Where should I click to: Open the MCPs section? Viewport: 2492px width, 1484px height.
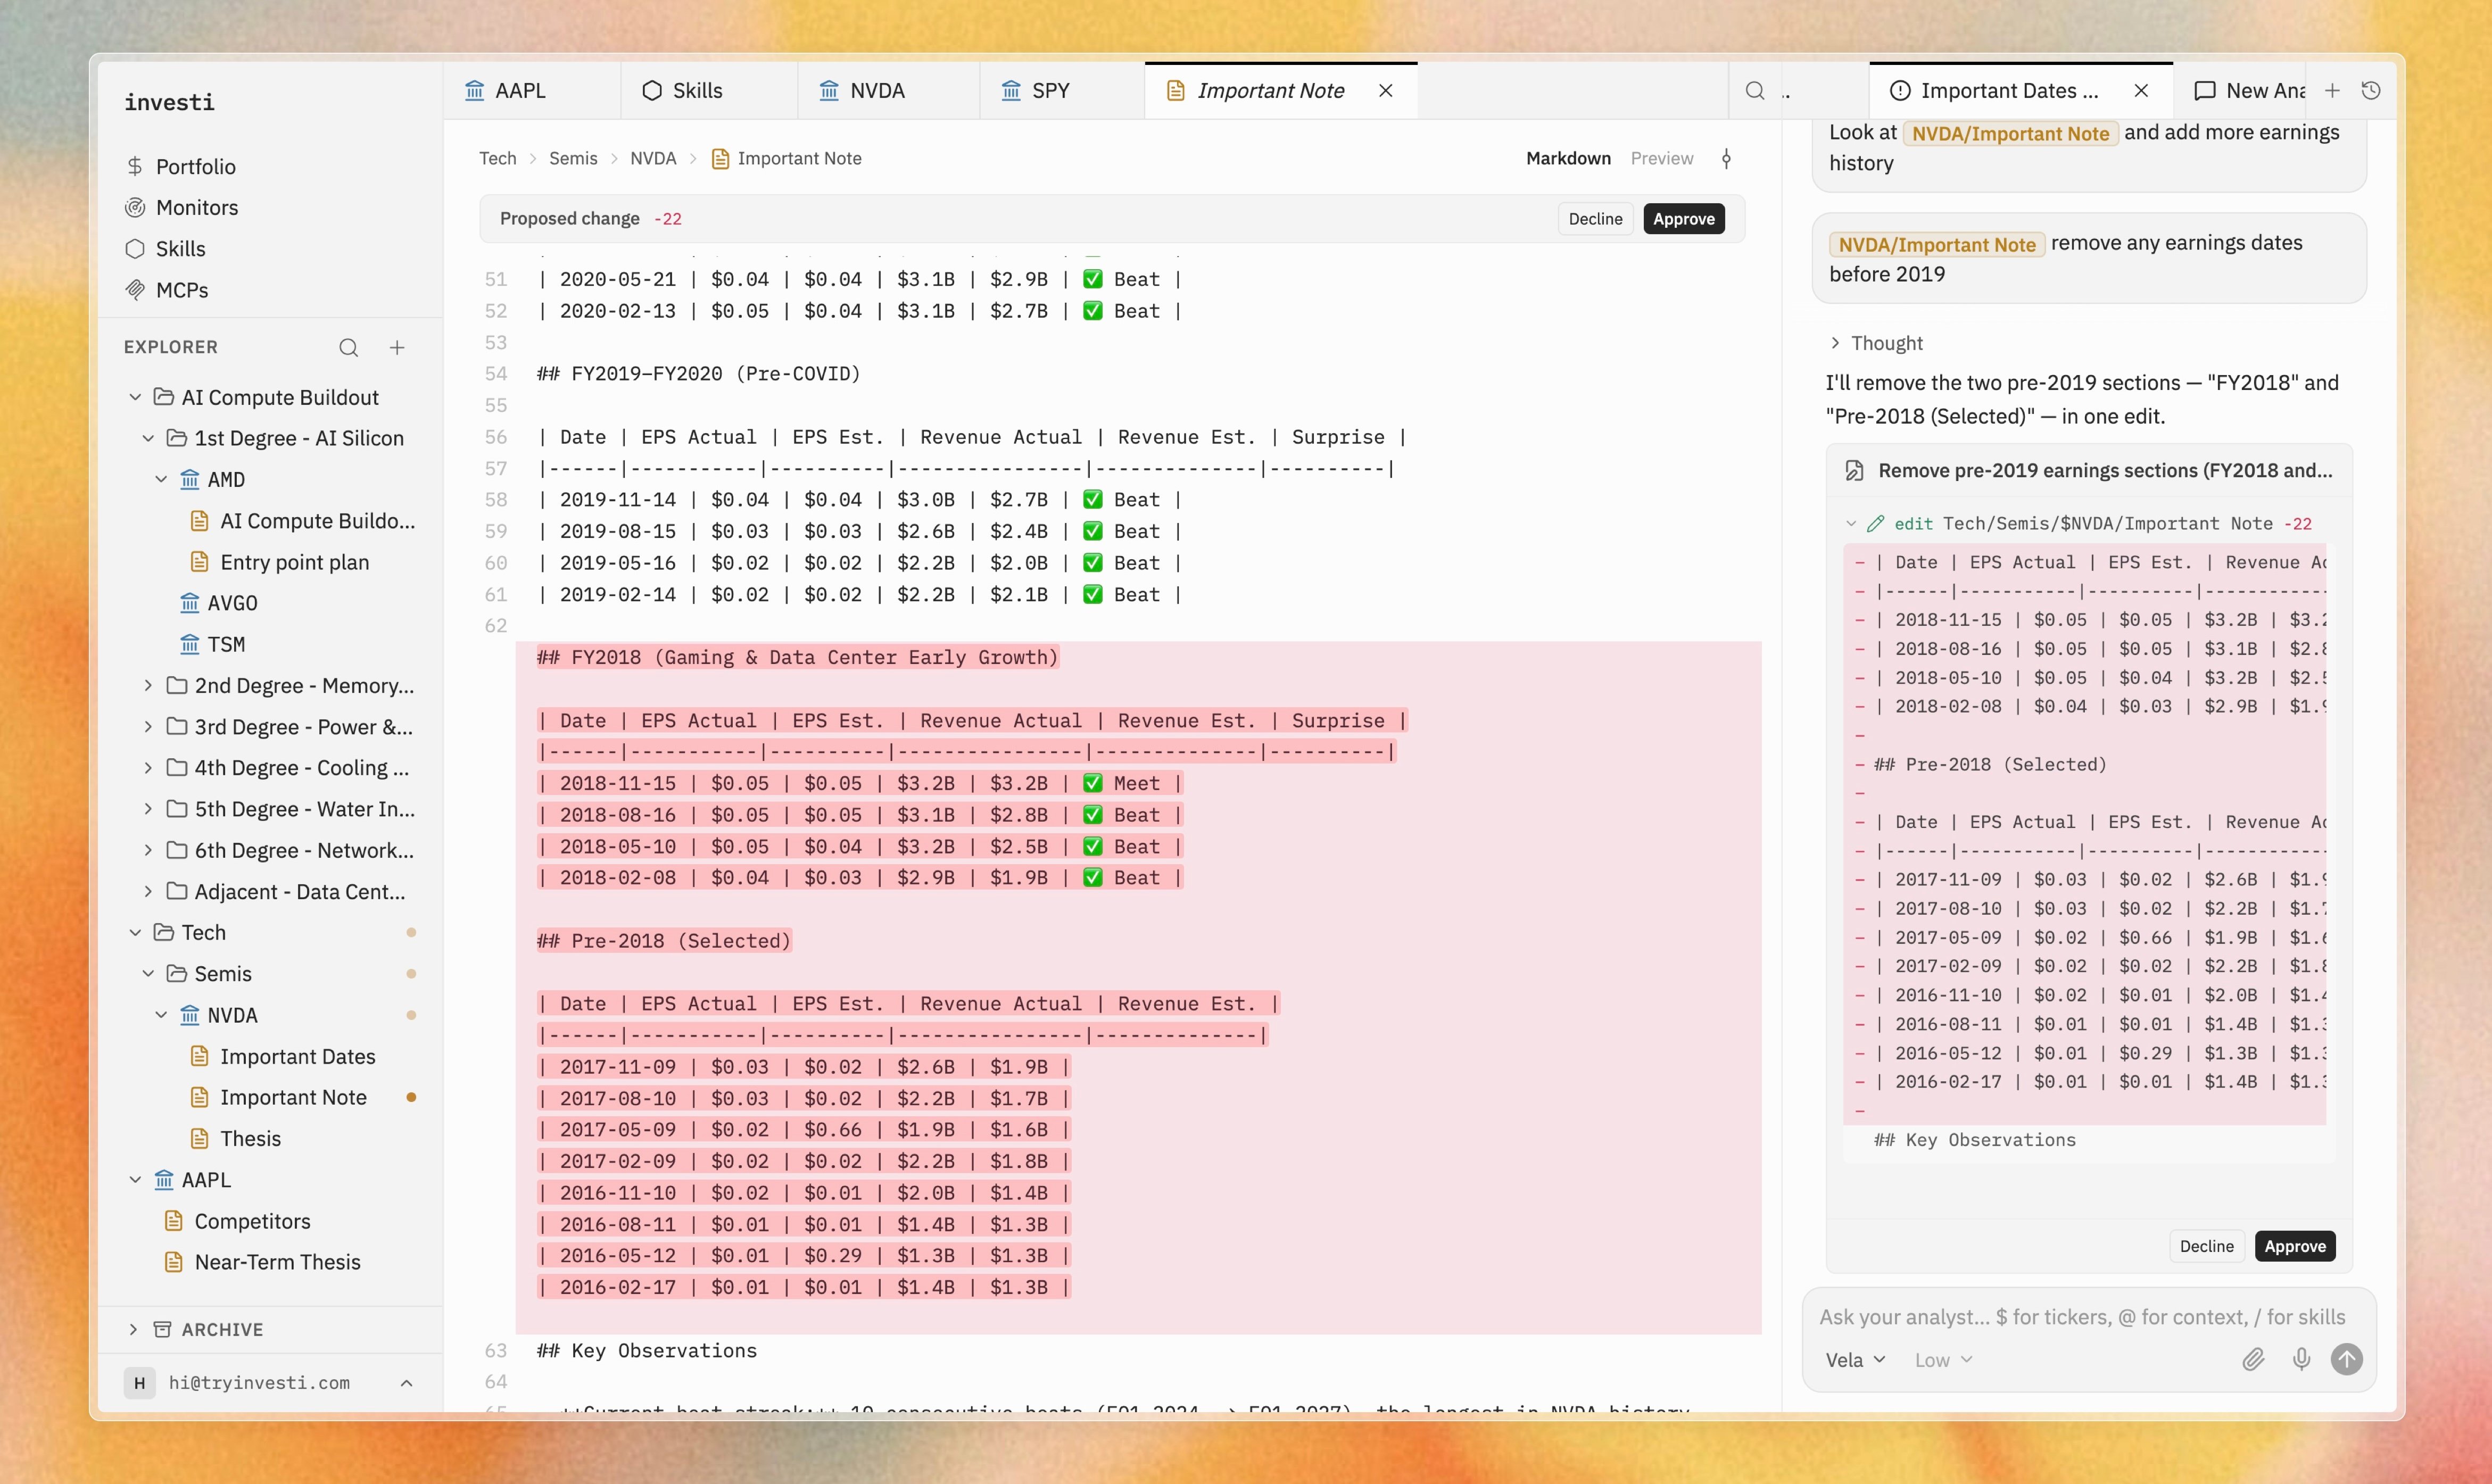pos(181,289)
